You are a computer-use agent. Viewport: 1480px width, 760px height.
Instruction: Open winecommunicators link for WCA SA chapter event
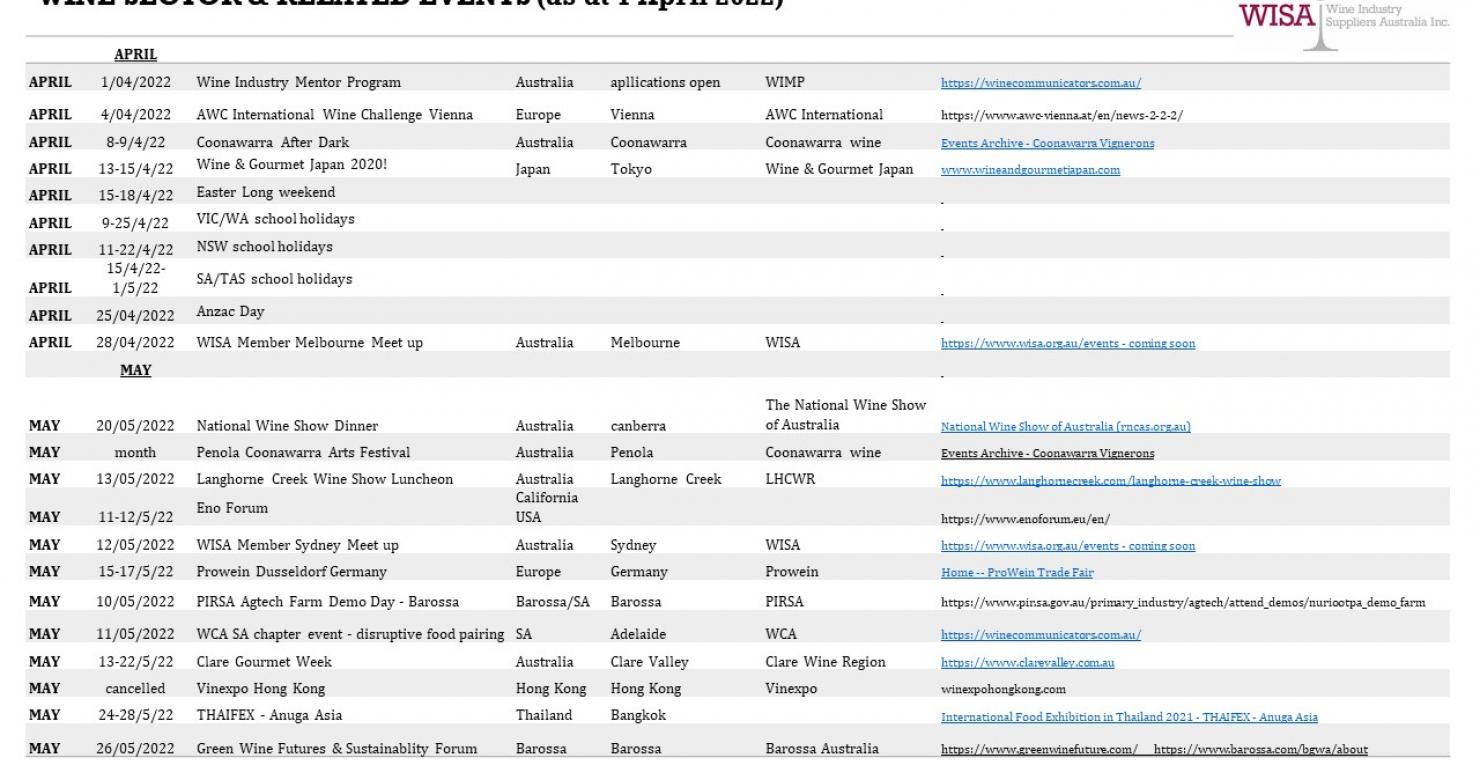[x=1041, y=635]
